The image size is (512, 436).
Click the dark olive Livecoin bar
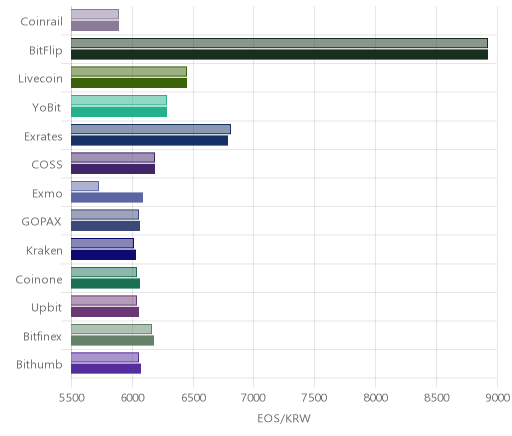point(129,83)
